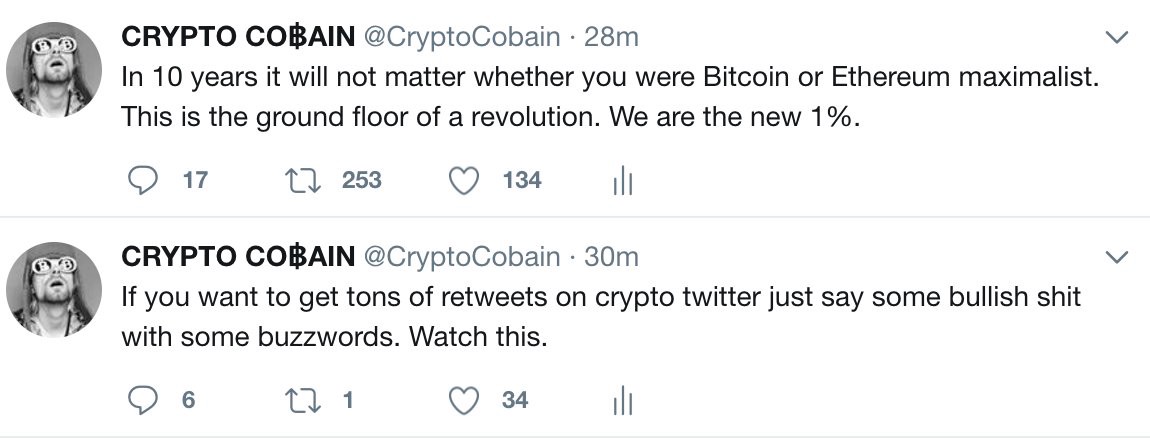Like the tweet with 34 likes
This screenshot has width=1150, height=440.
(462, 400)
